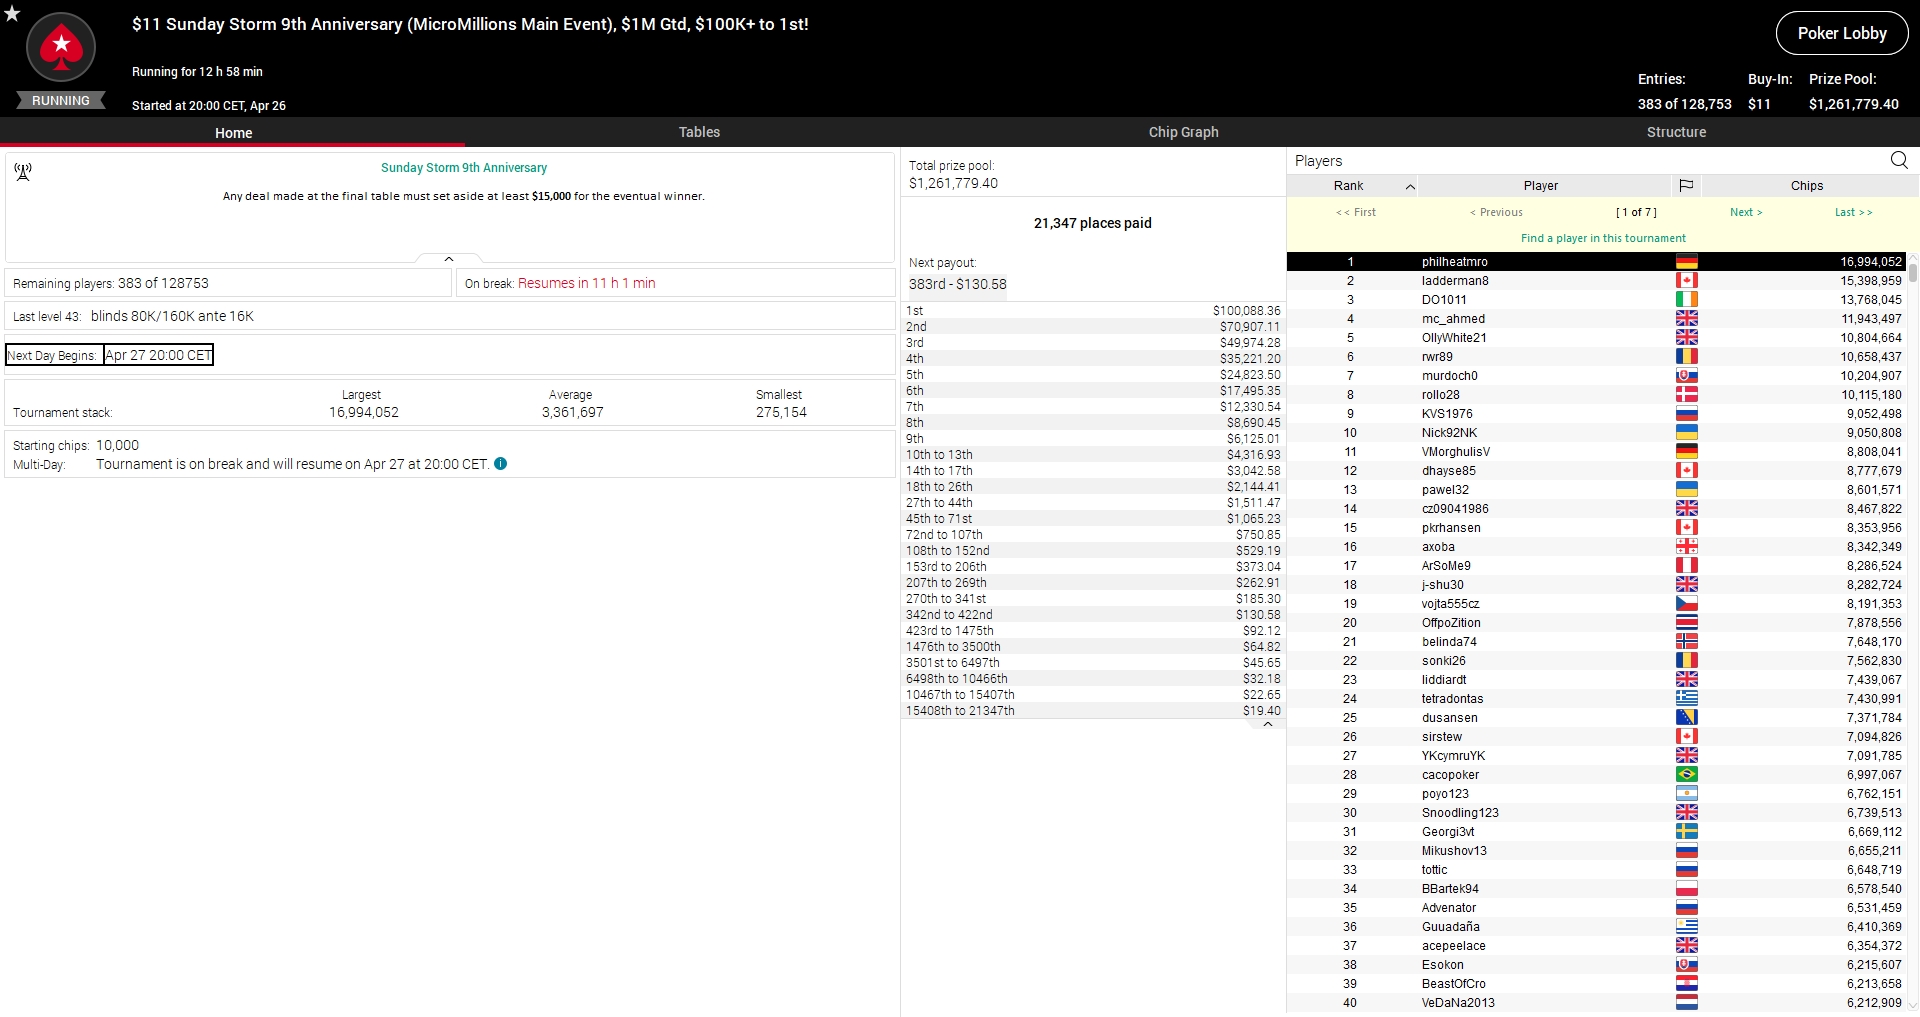The image size is (1920, 1017).
Task: Click the flag icon for mc_ahmed
Action: (x=1686, y=319)
